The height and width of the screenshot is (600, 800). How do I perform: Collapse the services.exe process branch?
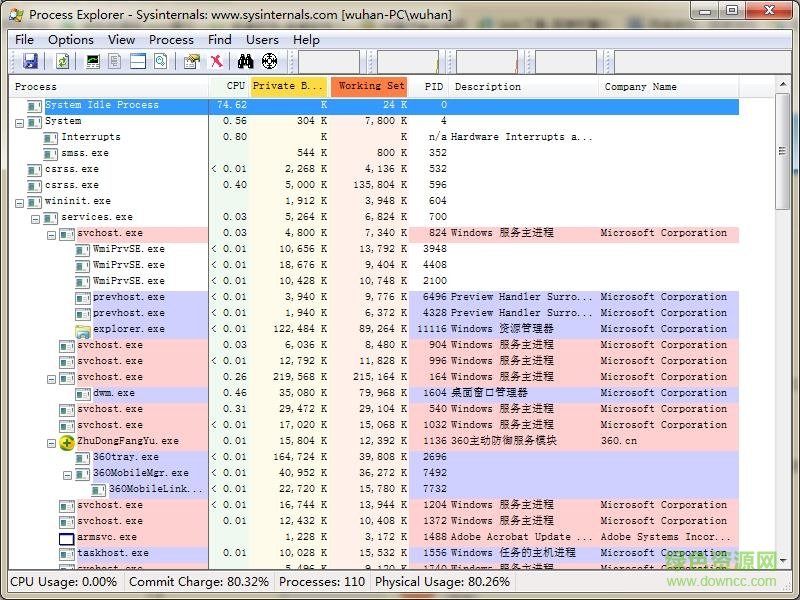[34, 217]
